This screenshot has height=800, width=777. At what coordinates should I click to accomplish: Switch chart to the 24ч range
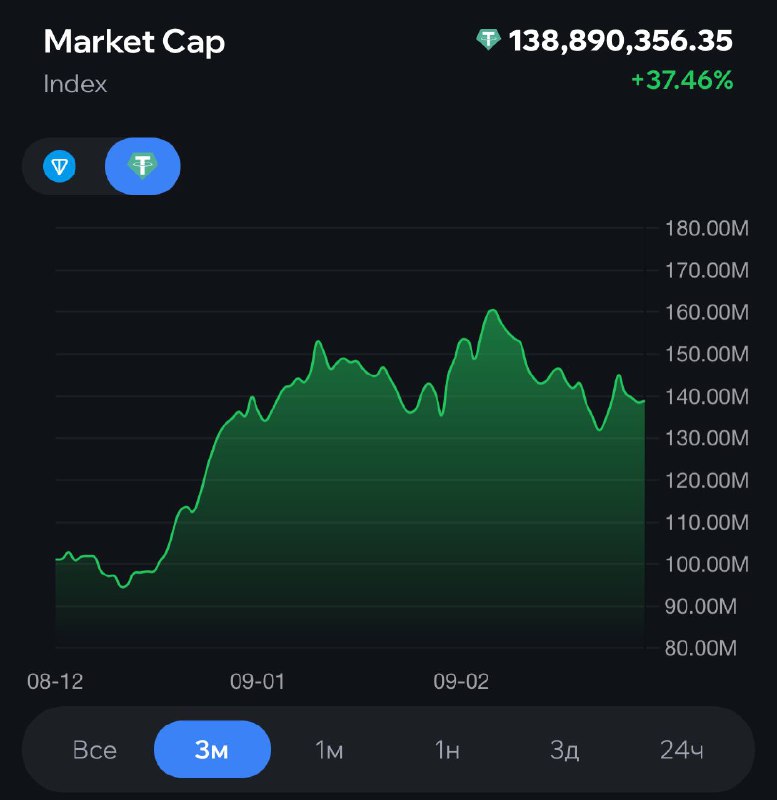[x=681, y=749]
